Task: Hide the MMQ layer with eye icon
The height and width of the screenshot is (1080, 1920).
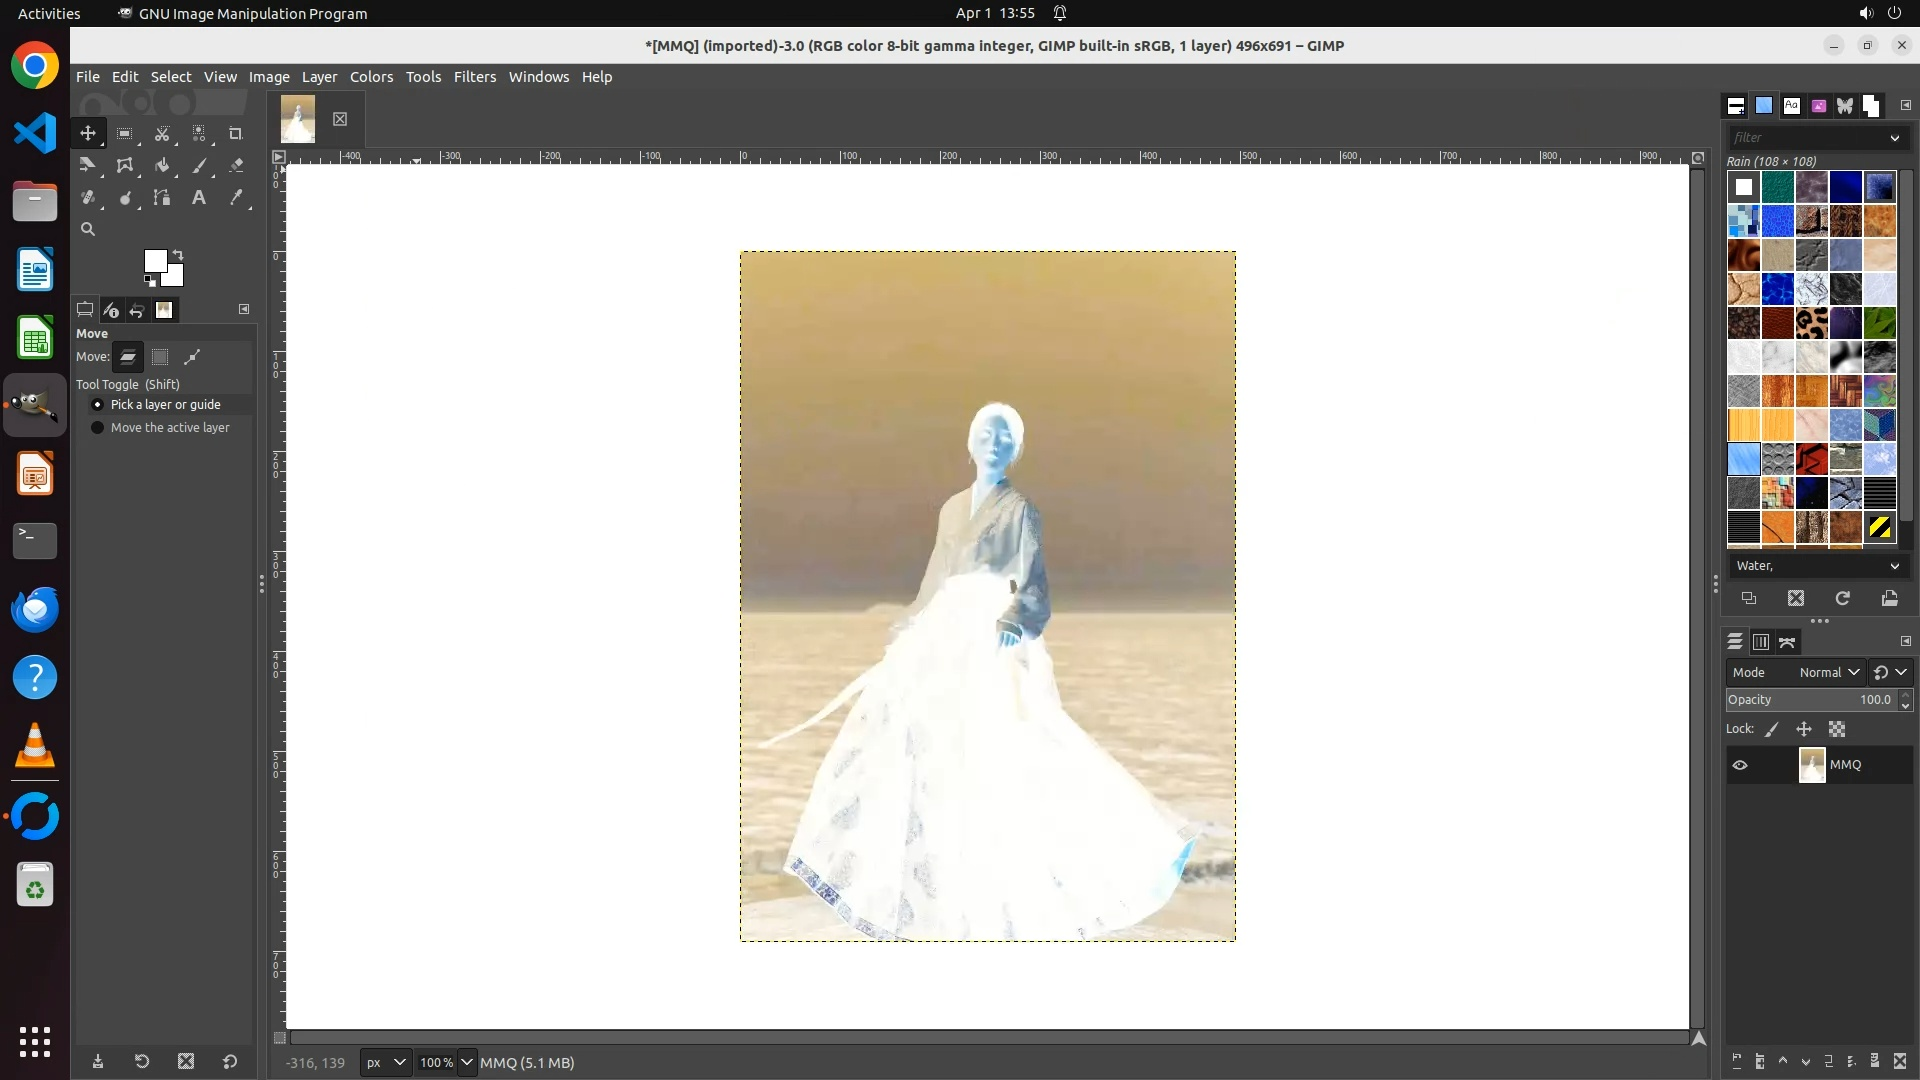Action: coord(1740,765)
